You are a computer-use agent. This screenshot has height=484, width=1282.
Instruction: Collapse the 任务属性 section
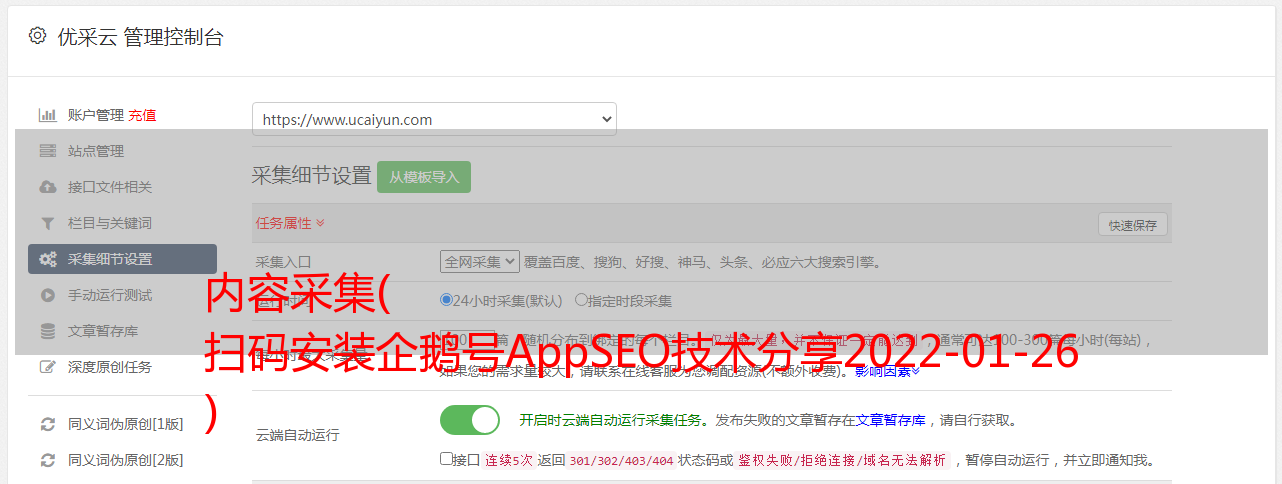coord(291,222)
